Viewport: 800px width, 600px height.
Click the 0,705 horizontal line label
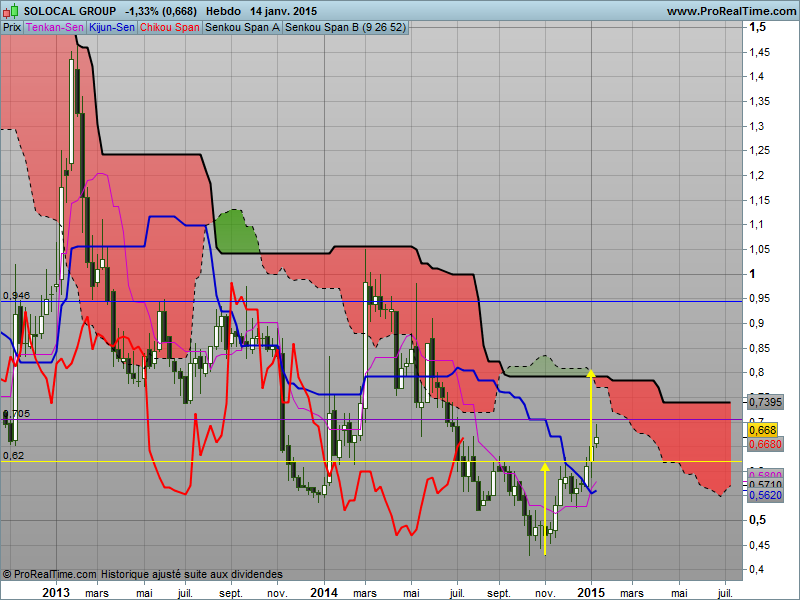coord(16,414)
